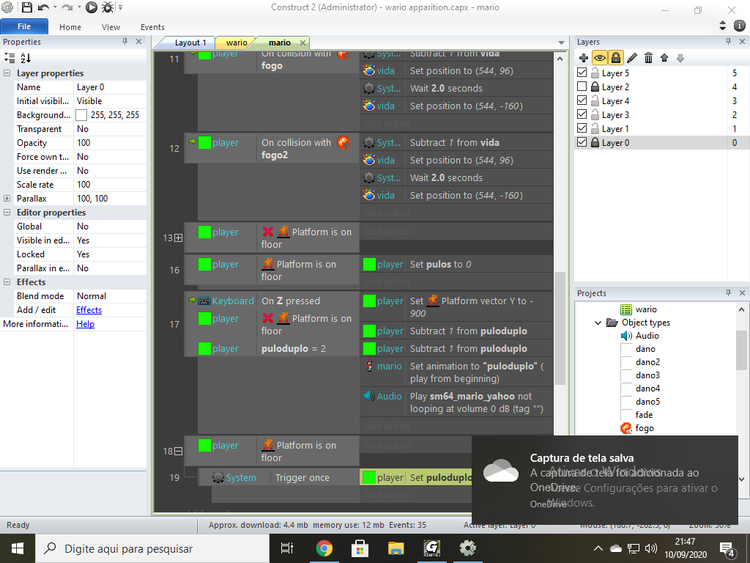
Task: Rename layer with the pencil icon
Action: point(632,58)
